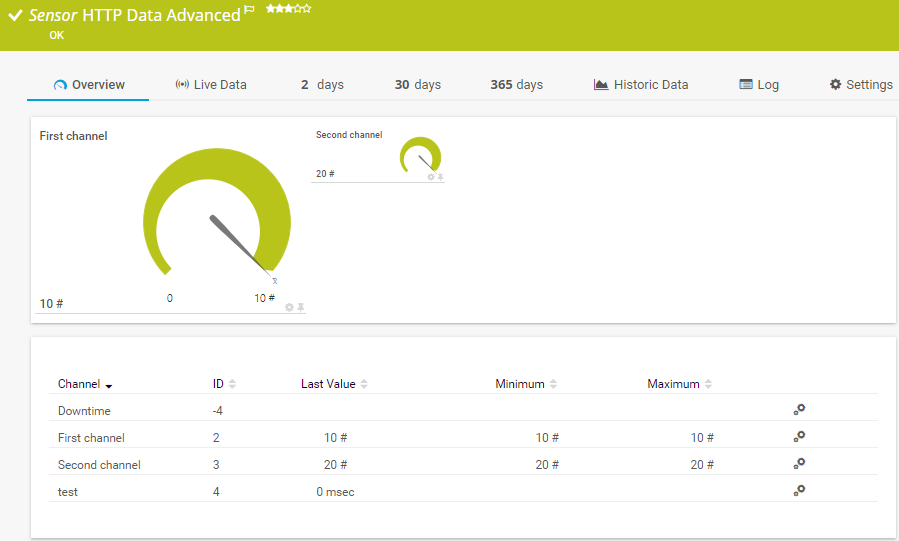Open channel settings for Second channel row
The height and width of the screenshot is (541, 899).
(799, 464)
